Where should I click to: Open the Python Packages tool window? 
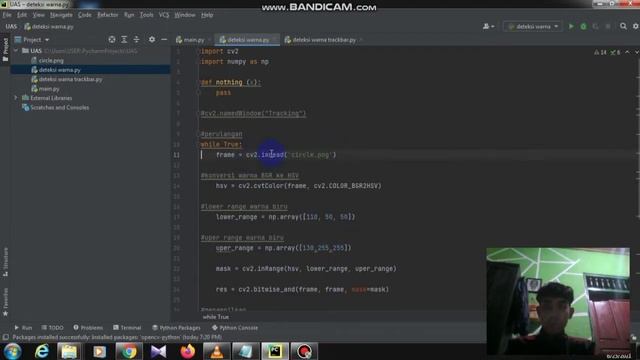click(x=176, y=327)
